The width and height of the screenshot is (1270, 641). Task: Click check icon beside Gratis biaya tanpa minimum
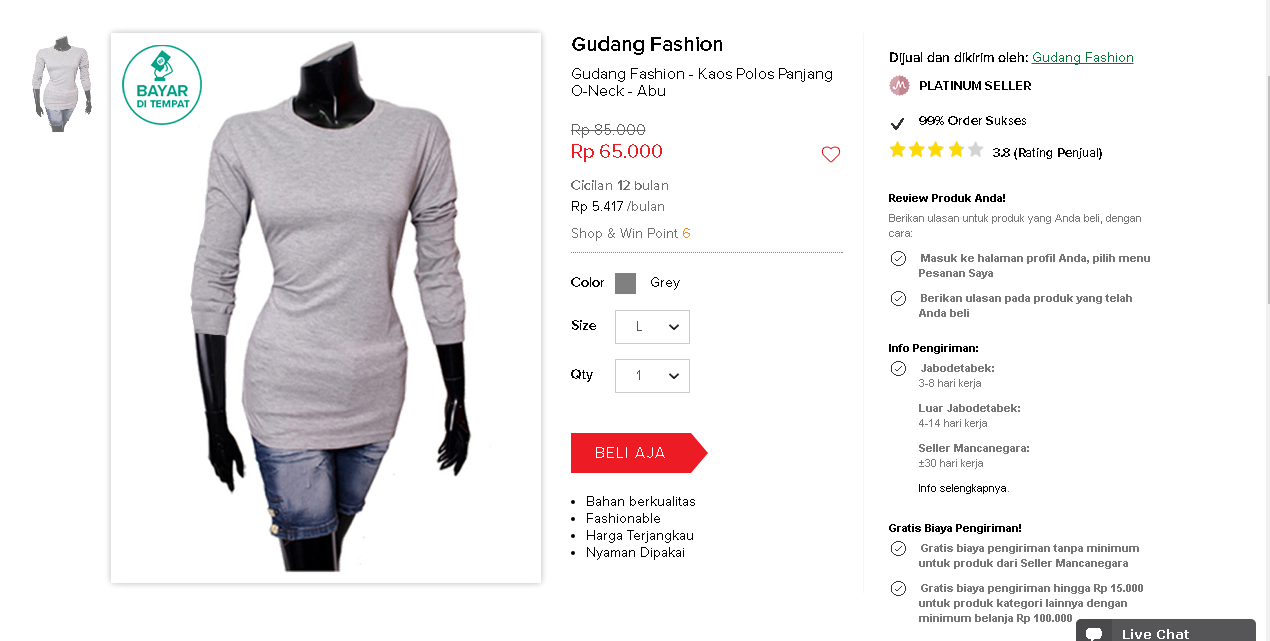pos(898,548)
